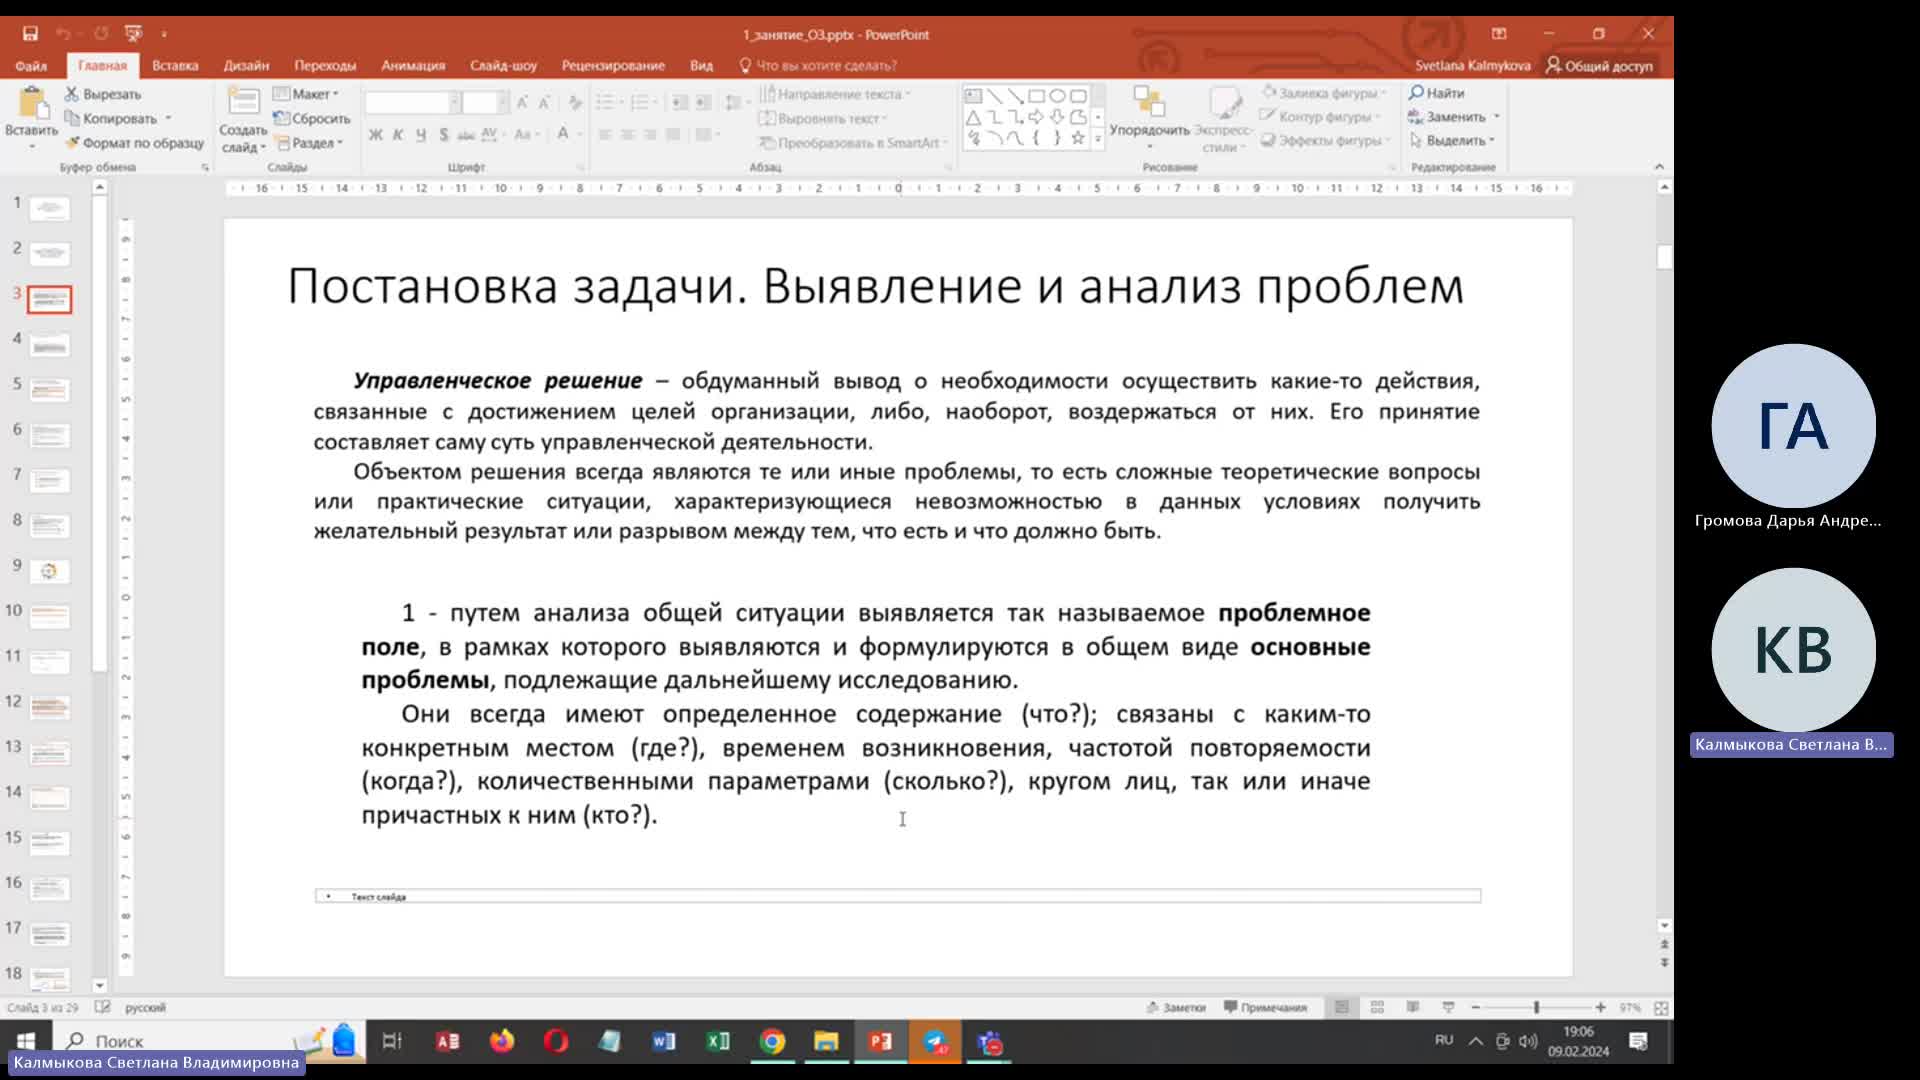Image resolution: width=1920 pixels, height=1080 pixels.
Task: Adjust the zoom slider handle
Action: [1537, 1007]
